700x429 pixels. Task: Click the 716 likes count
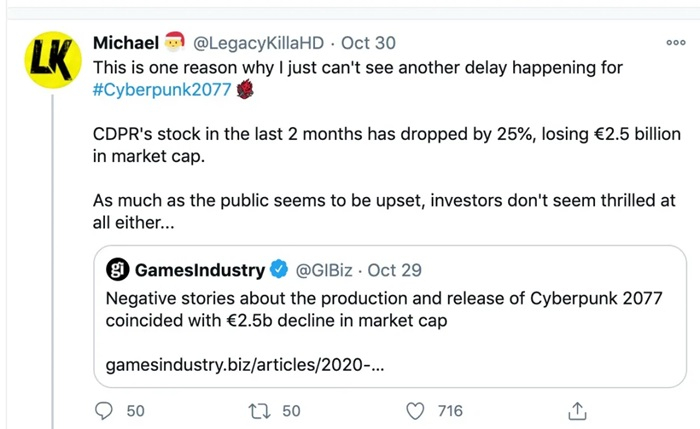point(451,410)
